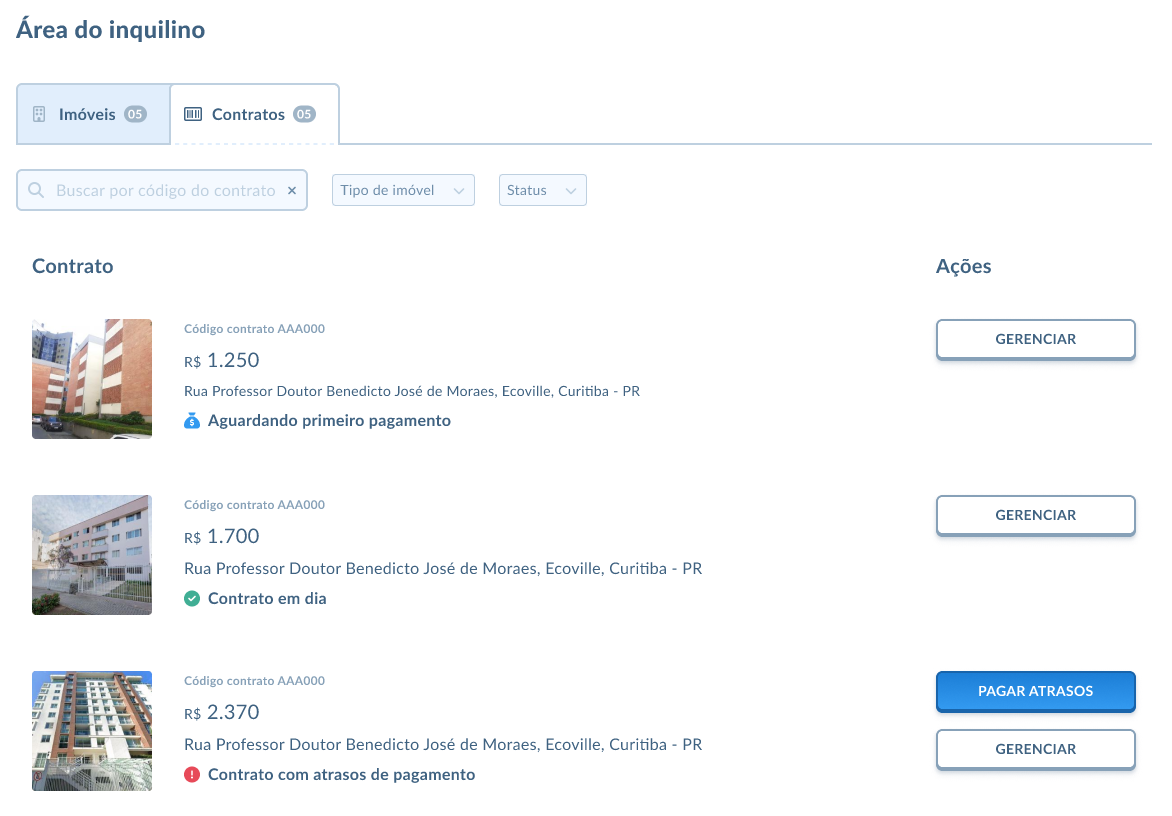Expand the Status filter dropdown
Image resolution: width=1172 pixels, height=816 pixels.
[542, 190]
